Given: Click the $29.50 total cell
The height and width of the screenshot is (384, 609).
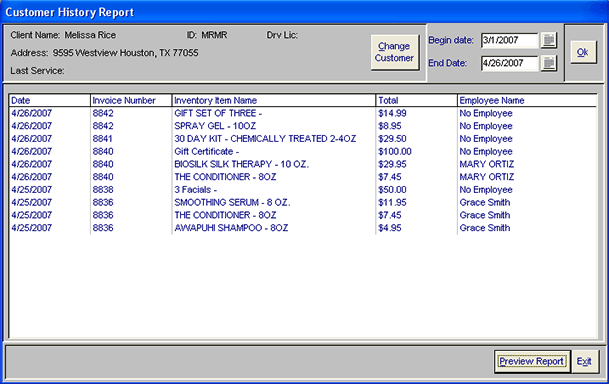Looking at the screenshot, I should pos(392,139).
